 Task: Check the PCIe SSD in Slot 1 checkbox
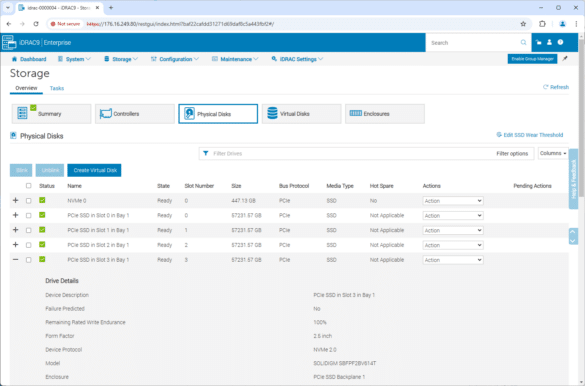click(x=28, y=230)
